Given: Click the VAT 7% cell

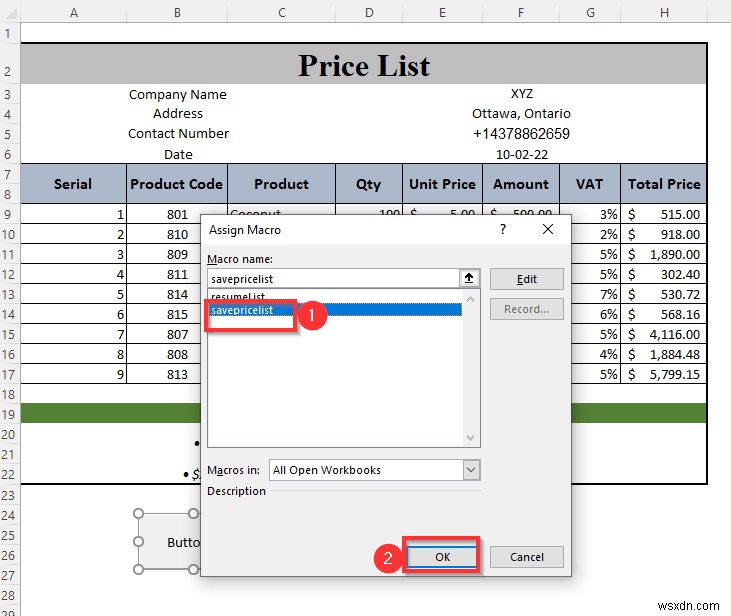Looking at the screenshot, I should 596,294.
